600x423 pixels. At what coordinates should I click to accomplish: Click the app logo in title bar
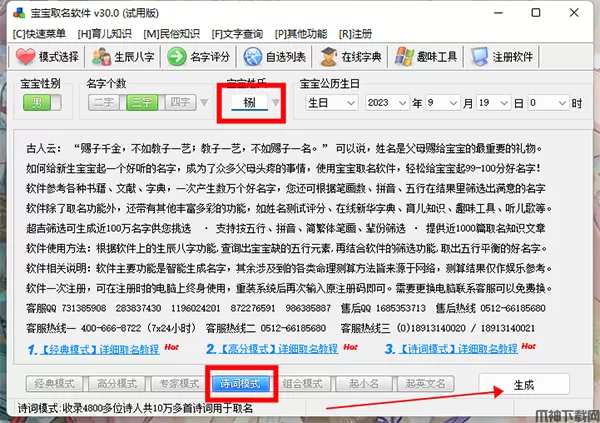coord(19,13)
